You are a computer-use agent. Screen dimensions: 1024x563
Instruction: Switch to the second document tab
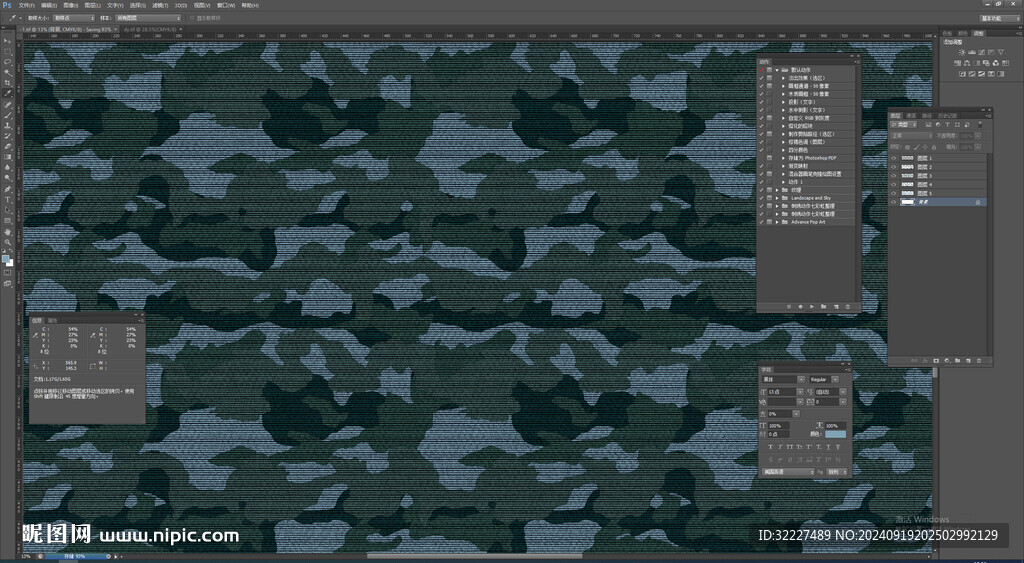[152, 29]
